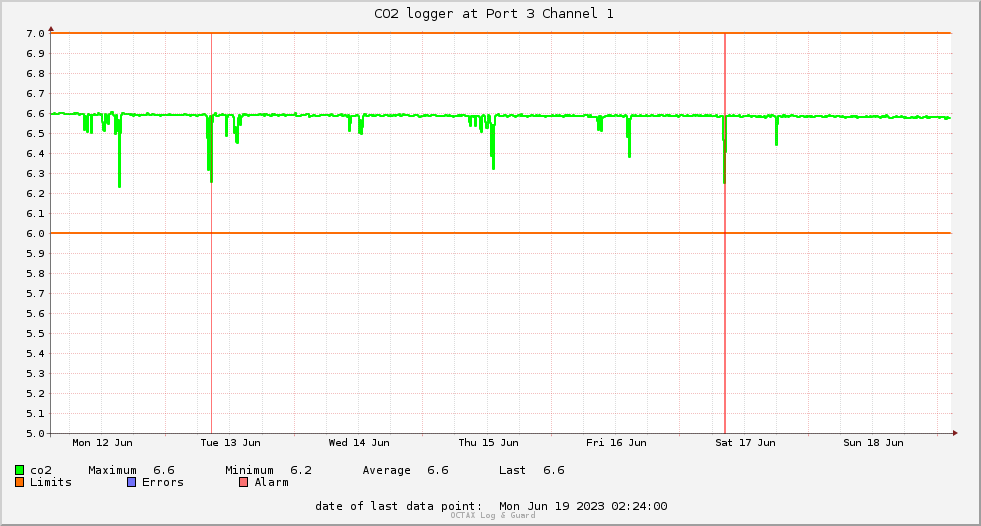The image size is (981, 526).
Task: Click the Sun 18 Jun axis label
Action: [x=873, y=443]
